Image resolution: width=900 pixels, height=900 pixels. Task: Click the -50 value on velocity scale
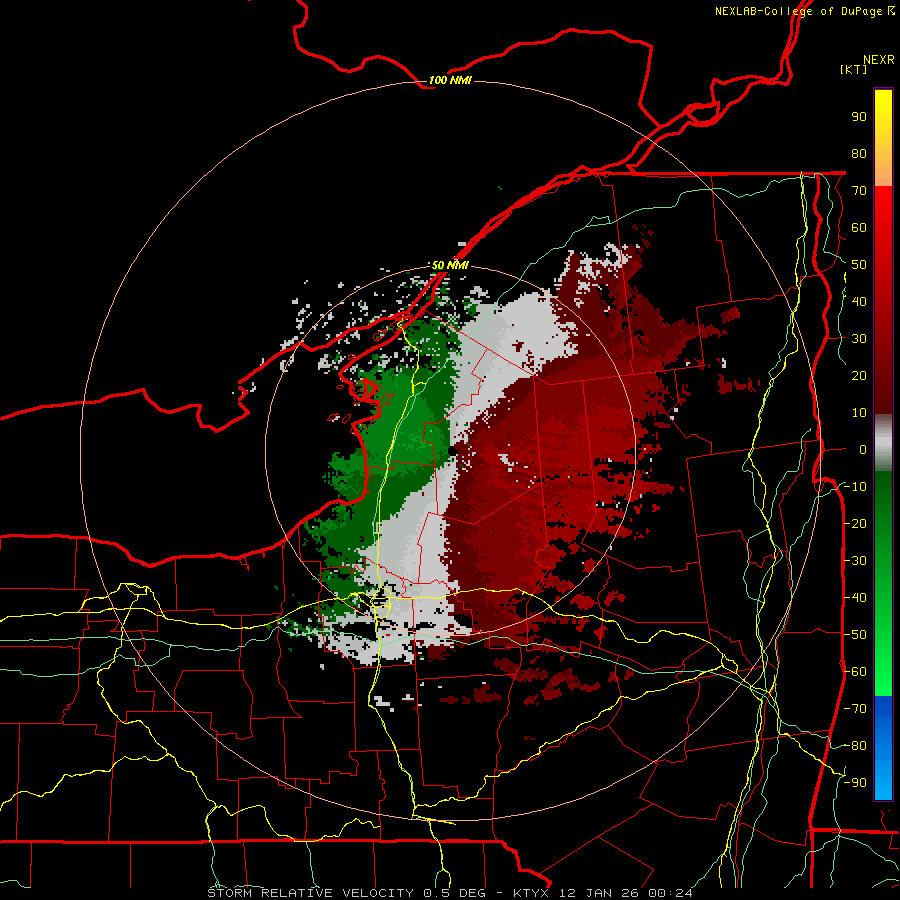pyautogui.click(x=855, y=635)
